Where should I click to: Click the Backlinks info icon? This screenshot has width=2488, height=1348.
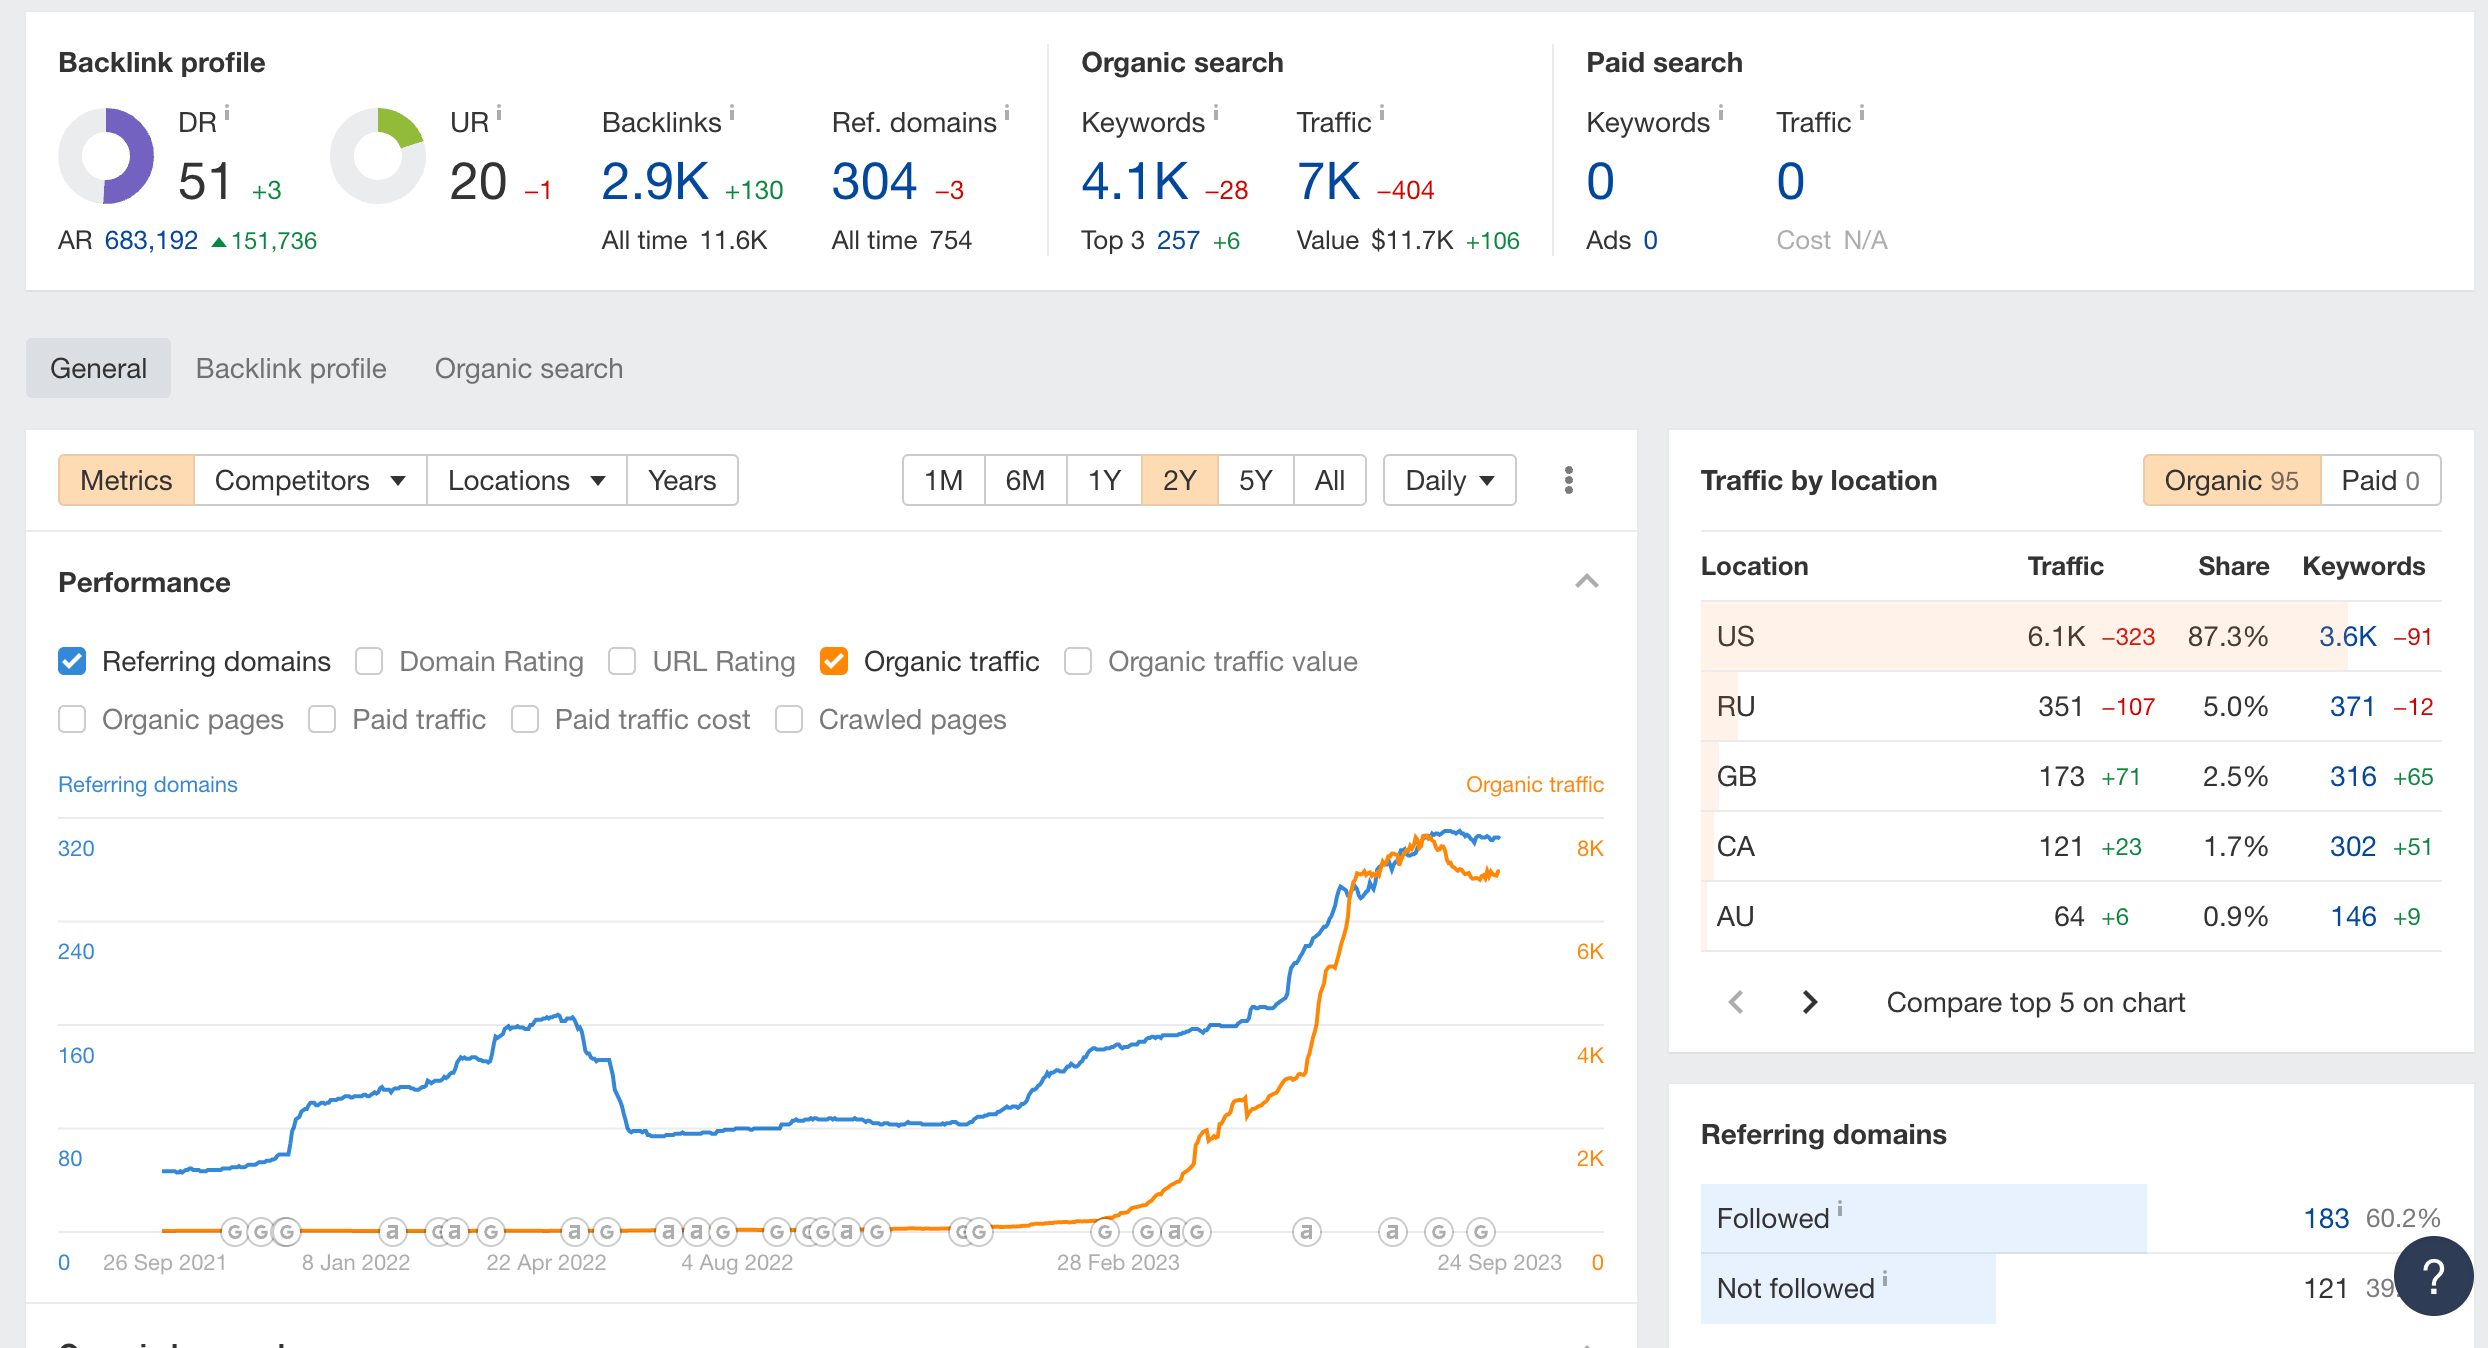(732, 112)
